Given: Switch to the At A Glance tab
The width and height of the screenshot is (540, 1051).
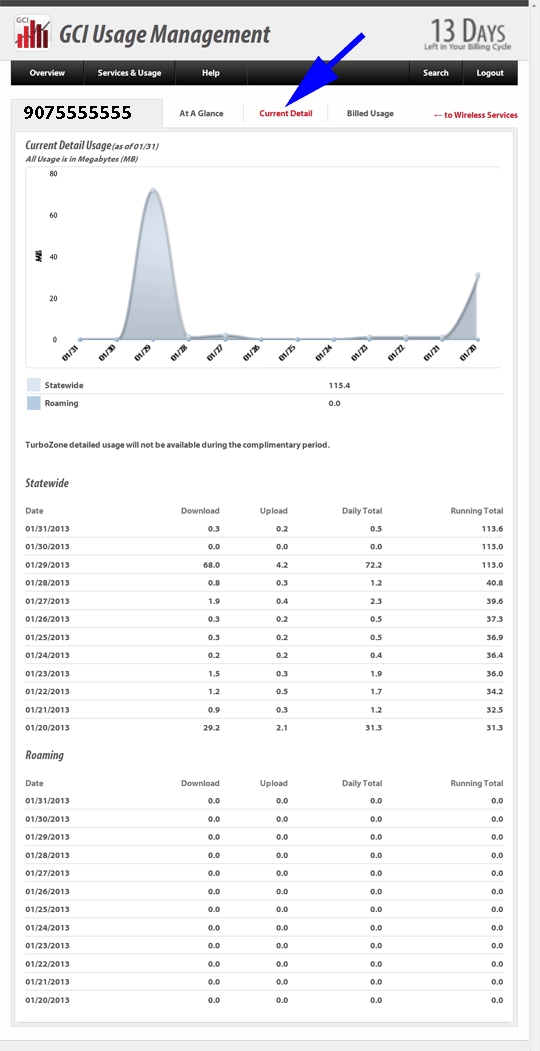Looking at the screenshot, I should (x=202, y=113).
